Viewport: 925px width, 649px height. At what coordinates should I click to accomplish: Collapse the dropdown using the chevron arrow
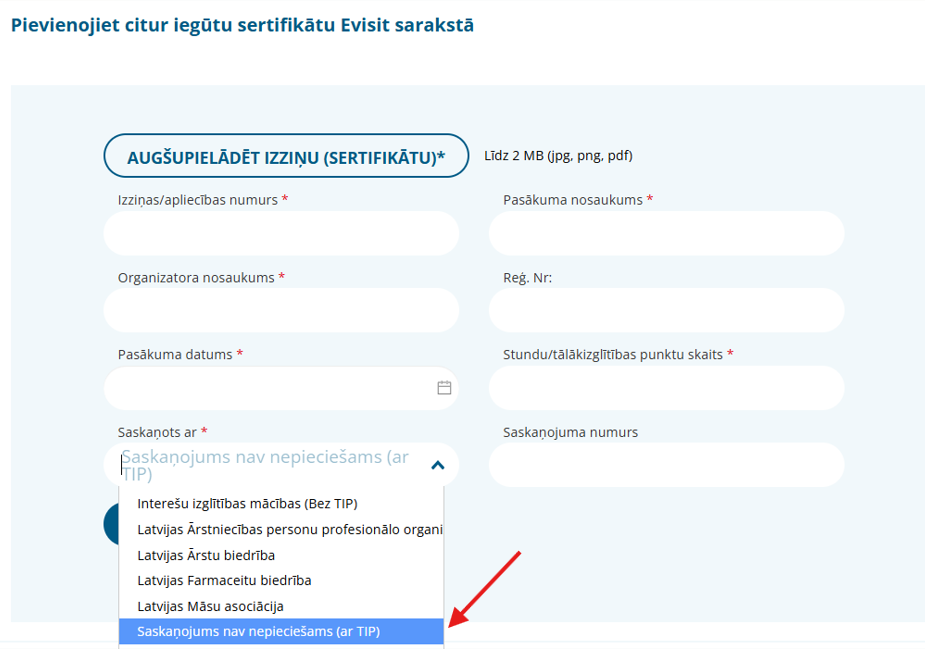tap(437, 465)
